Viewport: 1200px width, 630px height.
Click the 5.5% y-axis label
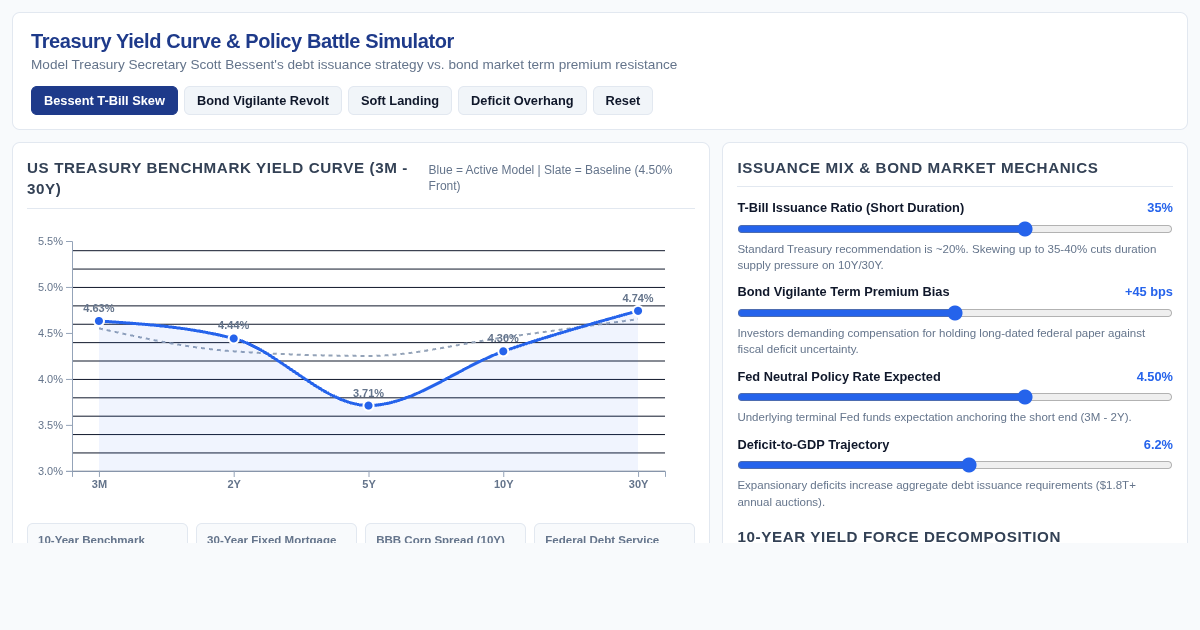(50, 241)
